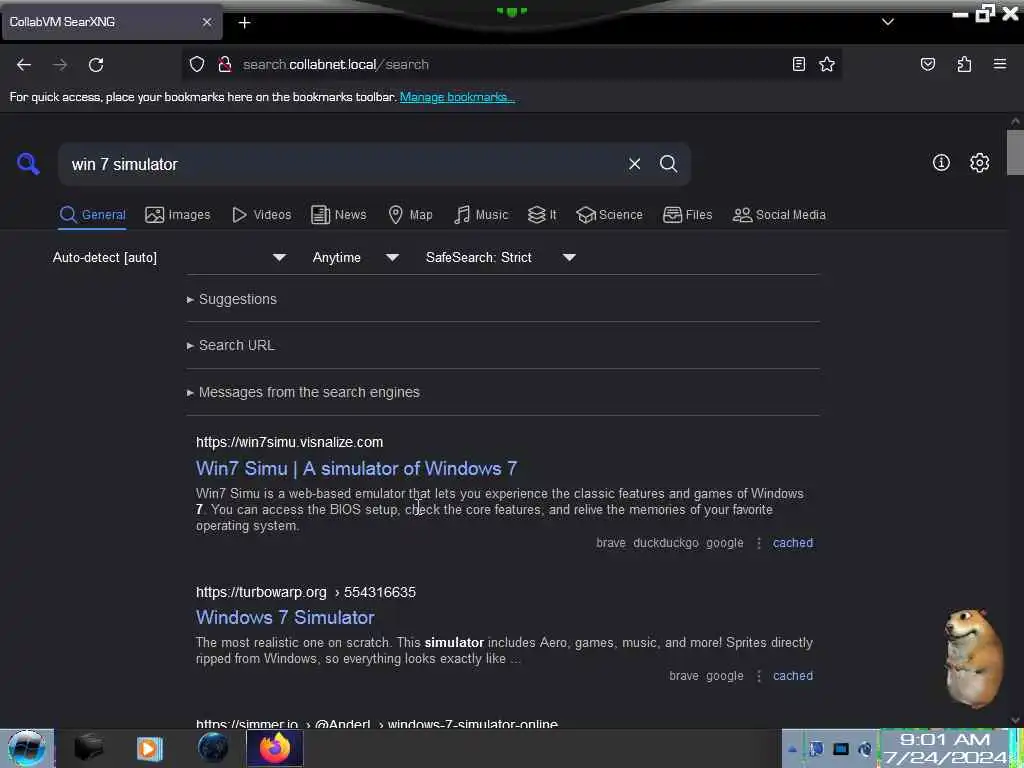Click the volume speaker tray icon

865,749
